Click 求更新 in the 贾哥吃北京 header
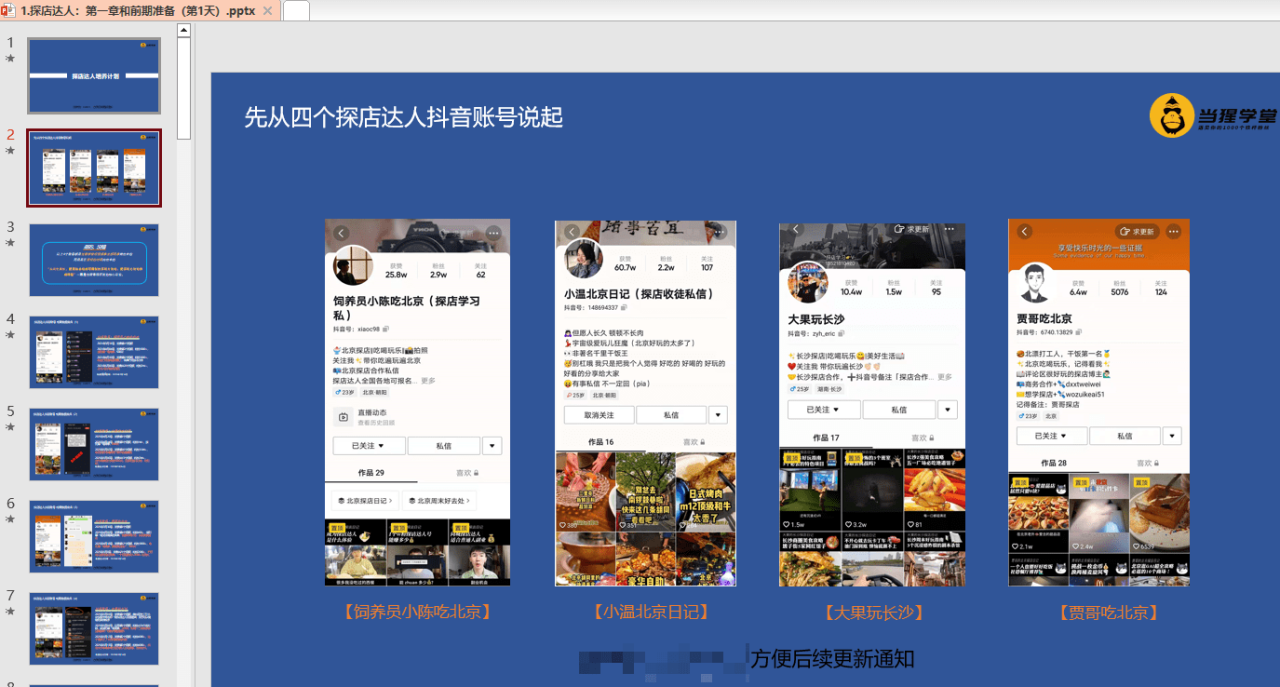The width and height of the screenshot is (1280, 687). pyautogui.click(x=1137, y=232)
